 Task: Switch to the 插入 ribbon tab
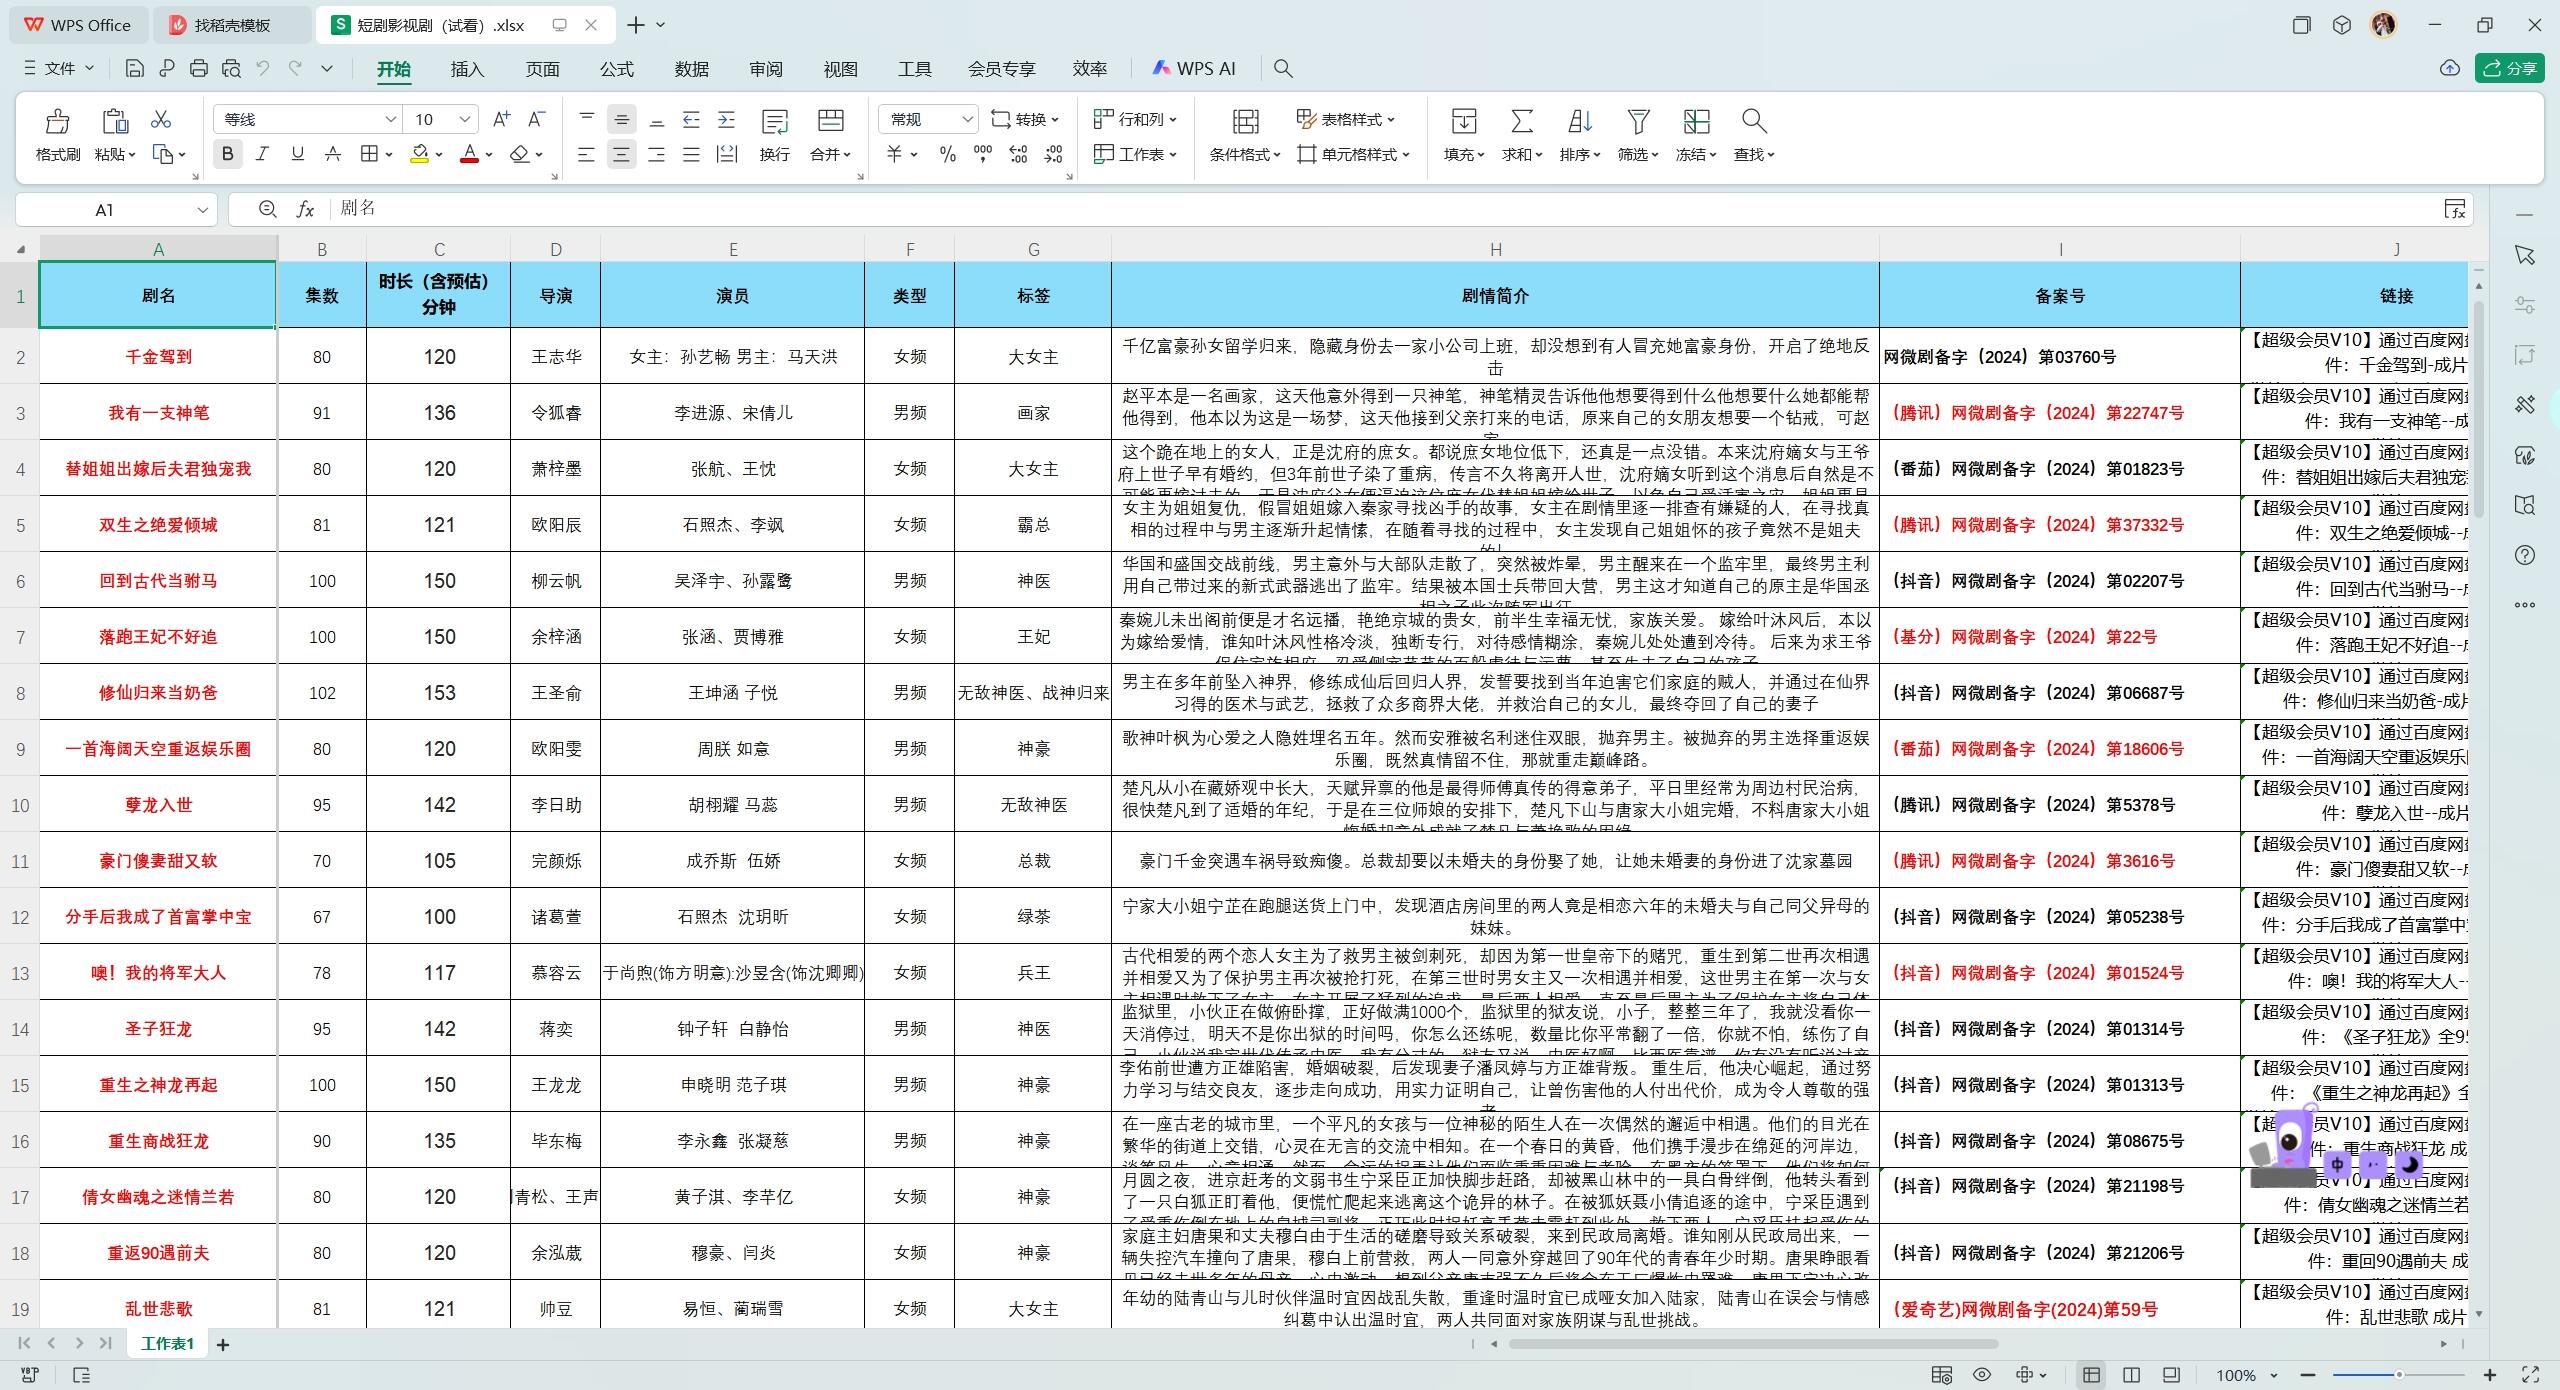pos(466,68)
